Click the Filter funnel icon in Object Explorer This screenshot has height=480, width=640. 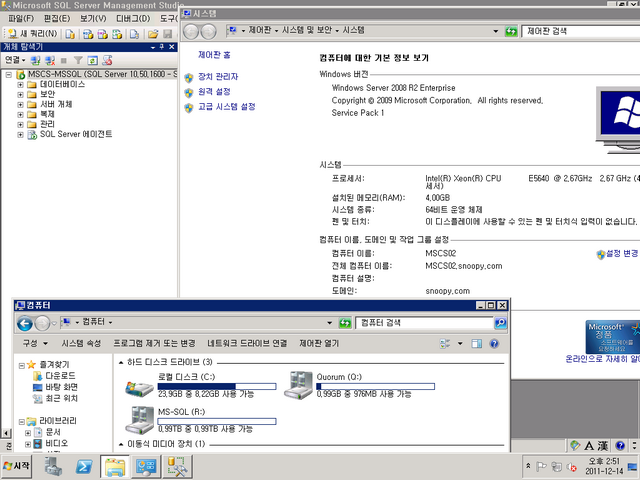coord(78,60)
